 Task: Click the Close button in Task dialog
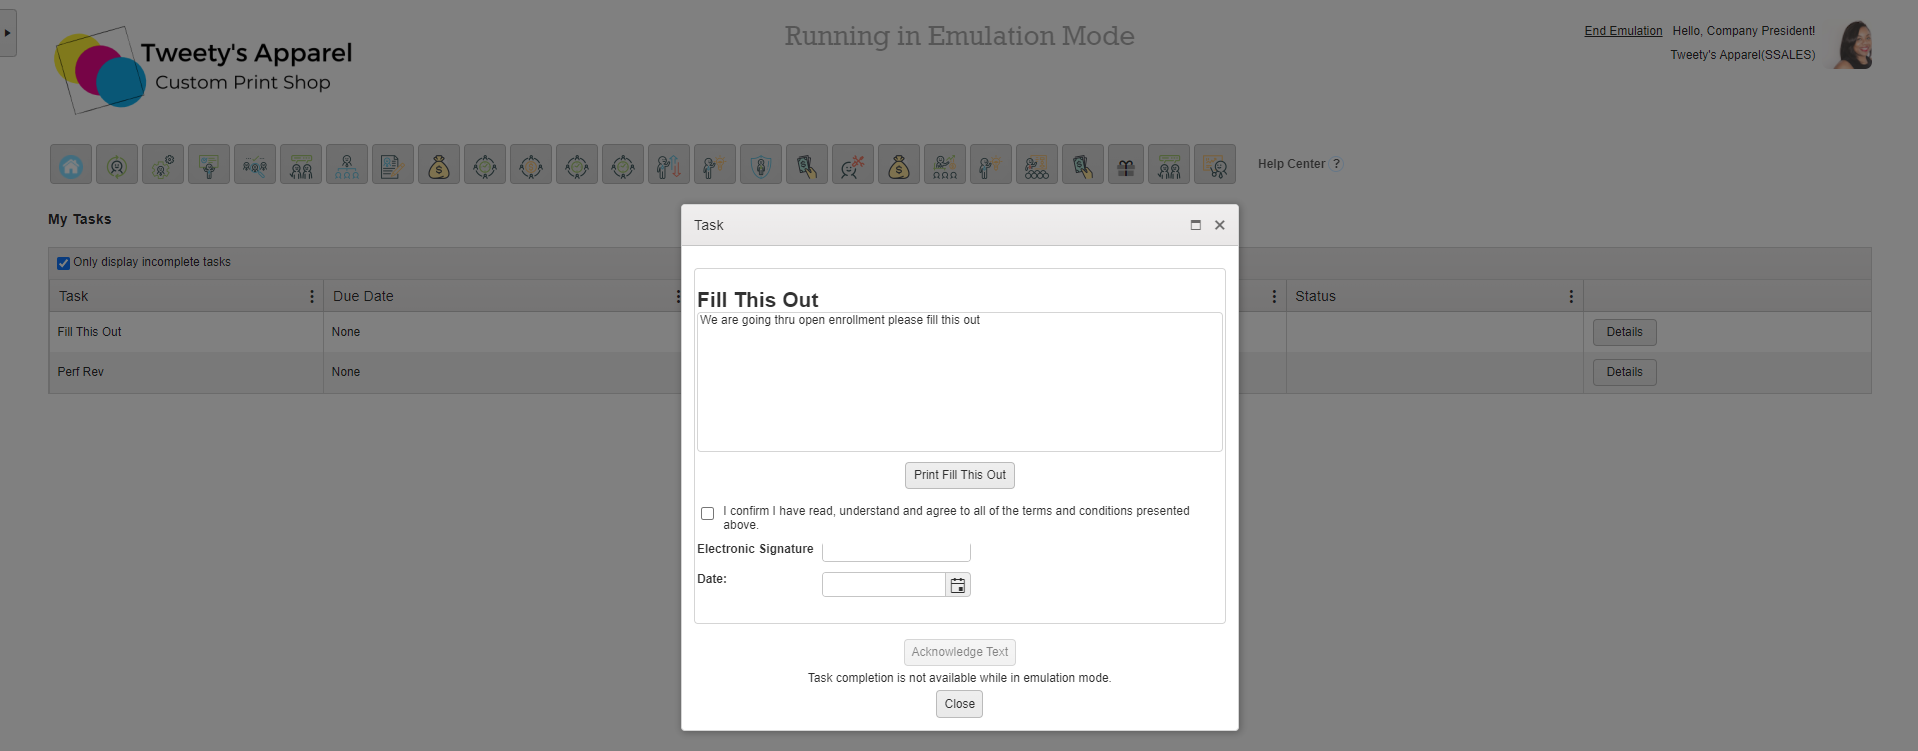click(960, 704)
